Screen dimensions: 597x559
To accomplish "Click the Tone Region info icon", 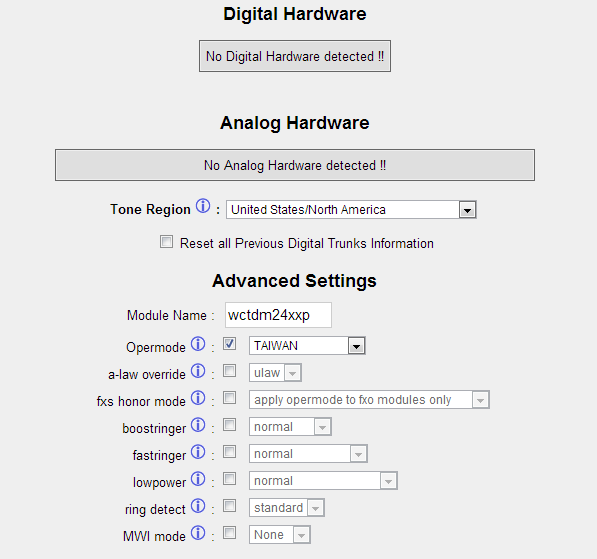I will pos(203,206).
